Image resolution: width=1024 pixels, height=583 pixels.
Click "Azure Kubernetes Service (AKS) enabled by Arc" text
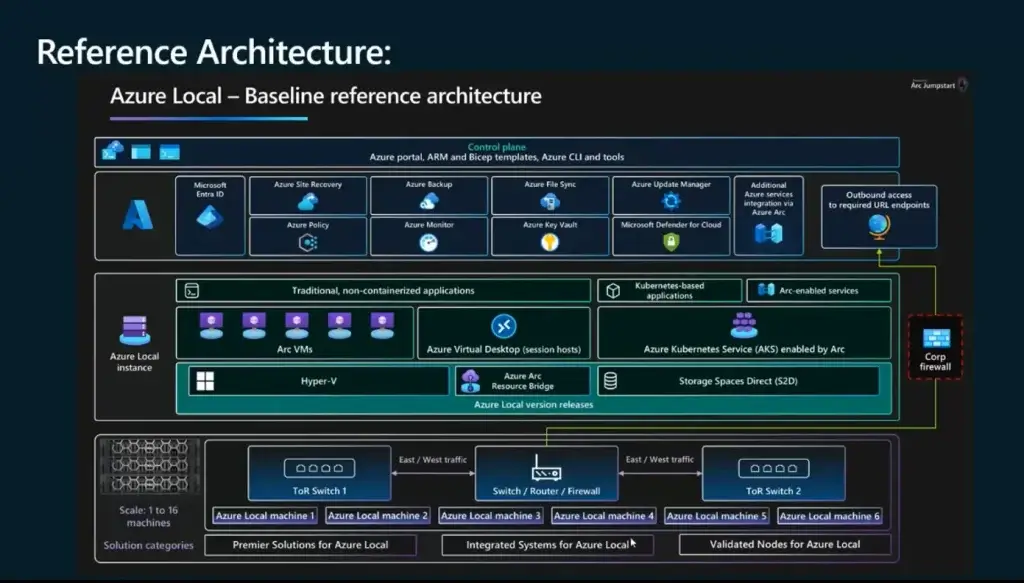tap(744, 349)
